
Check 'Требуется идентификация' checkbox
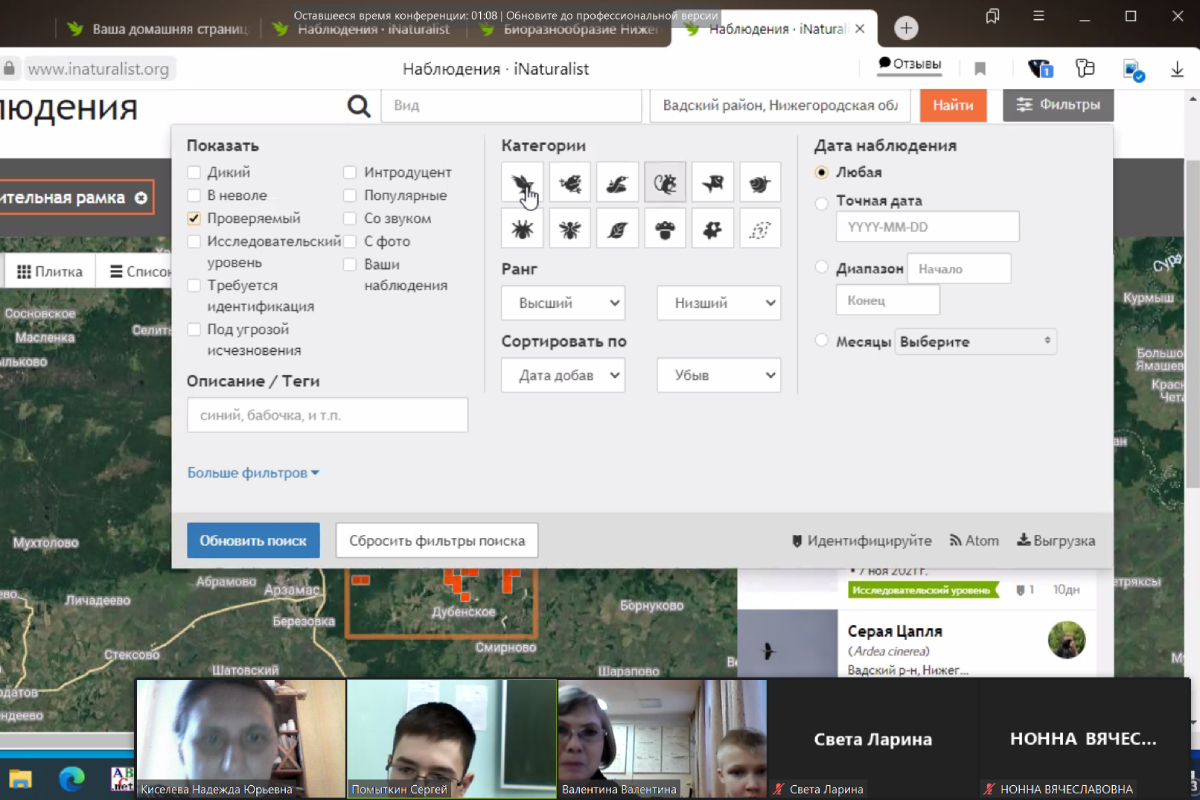[x=194, y=285]
